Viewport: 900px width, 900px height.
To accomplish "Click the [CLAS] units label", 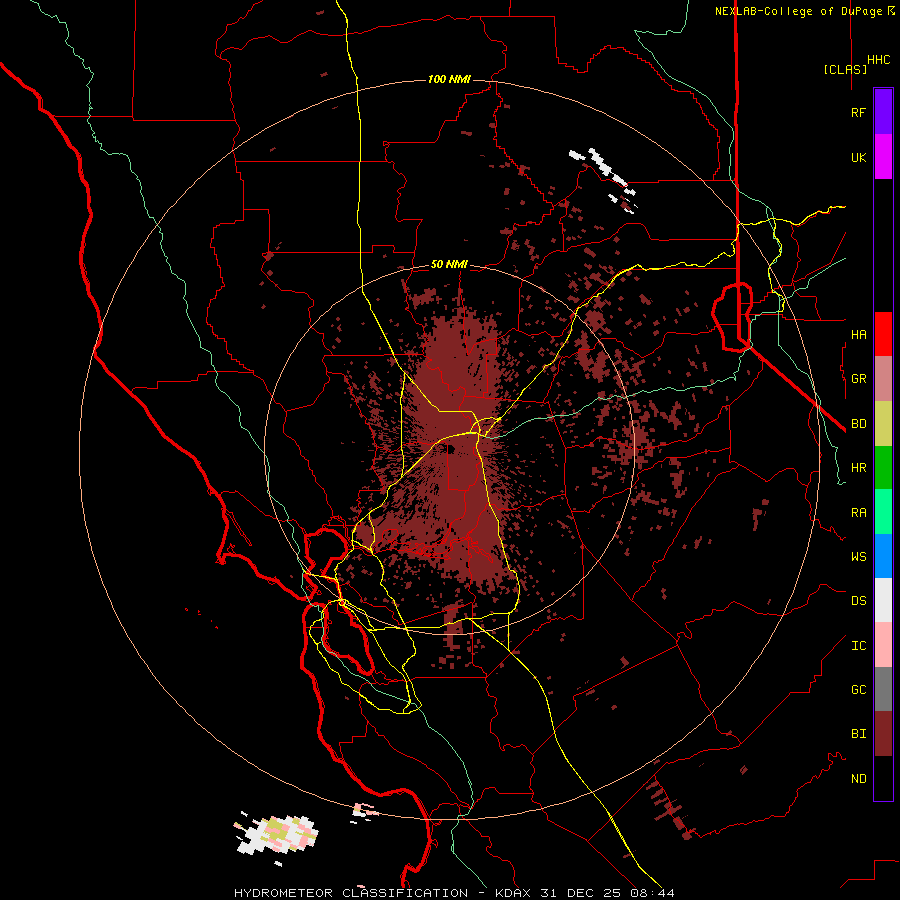I will [845, 70].
